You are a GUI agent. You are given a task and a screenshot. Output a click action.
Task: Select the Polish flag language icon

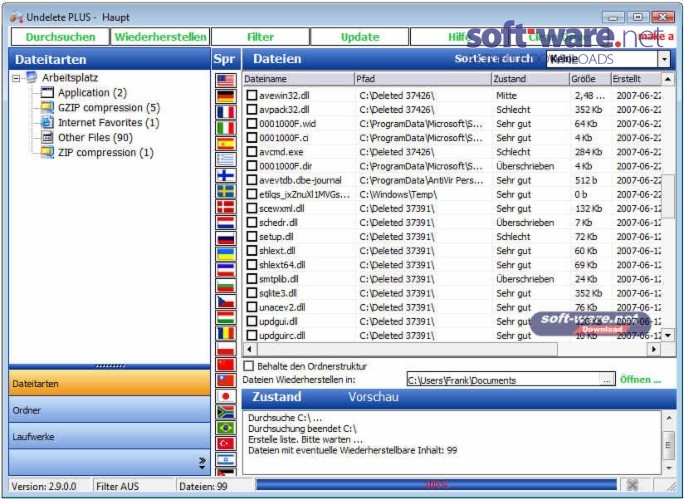[226, 349]
